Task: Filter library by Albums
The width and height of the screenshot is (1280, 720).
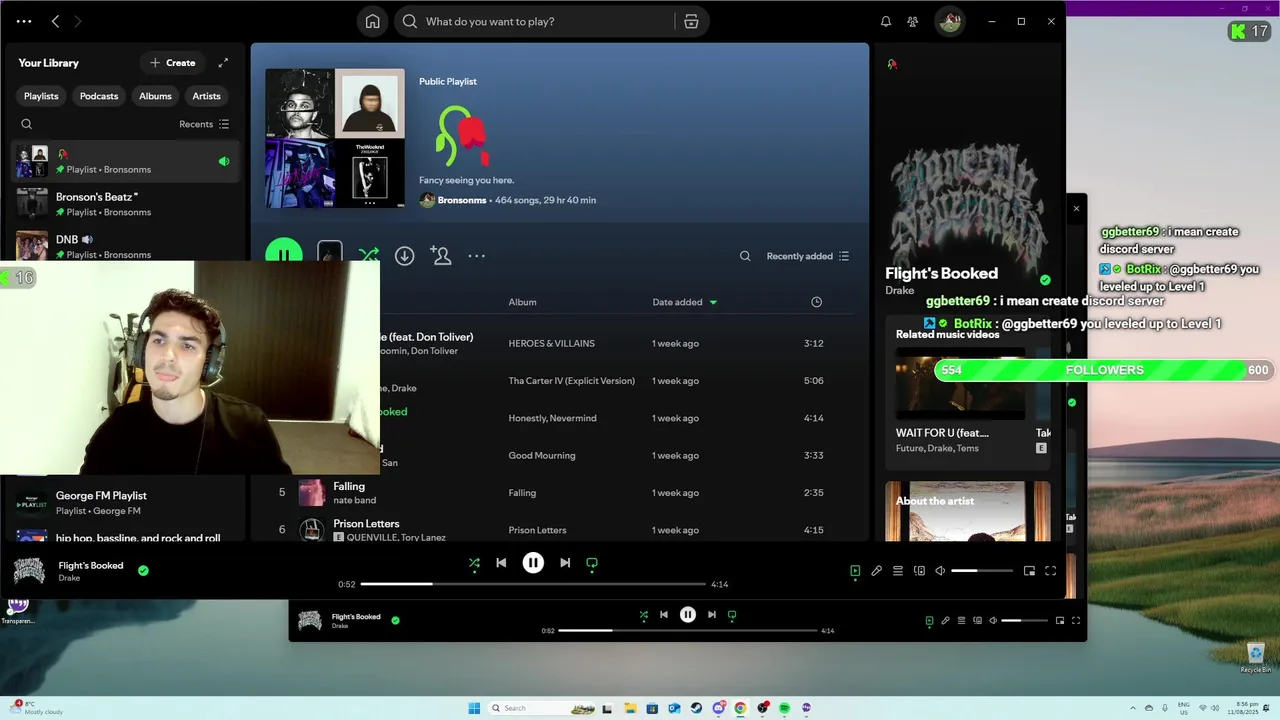Action: tap(155, 96)
